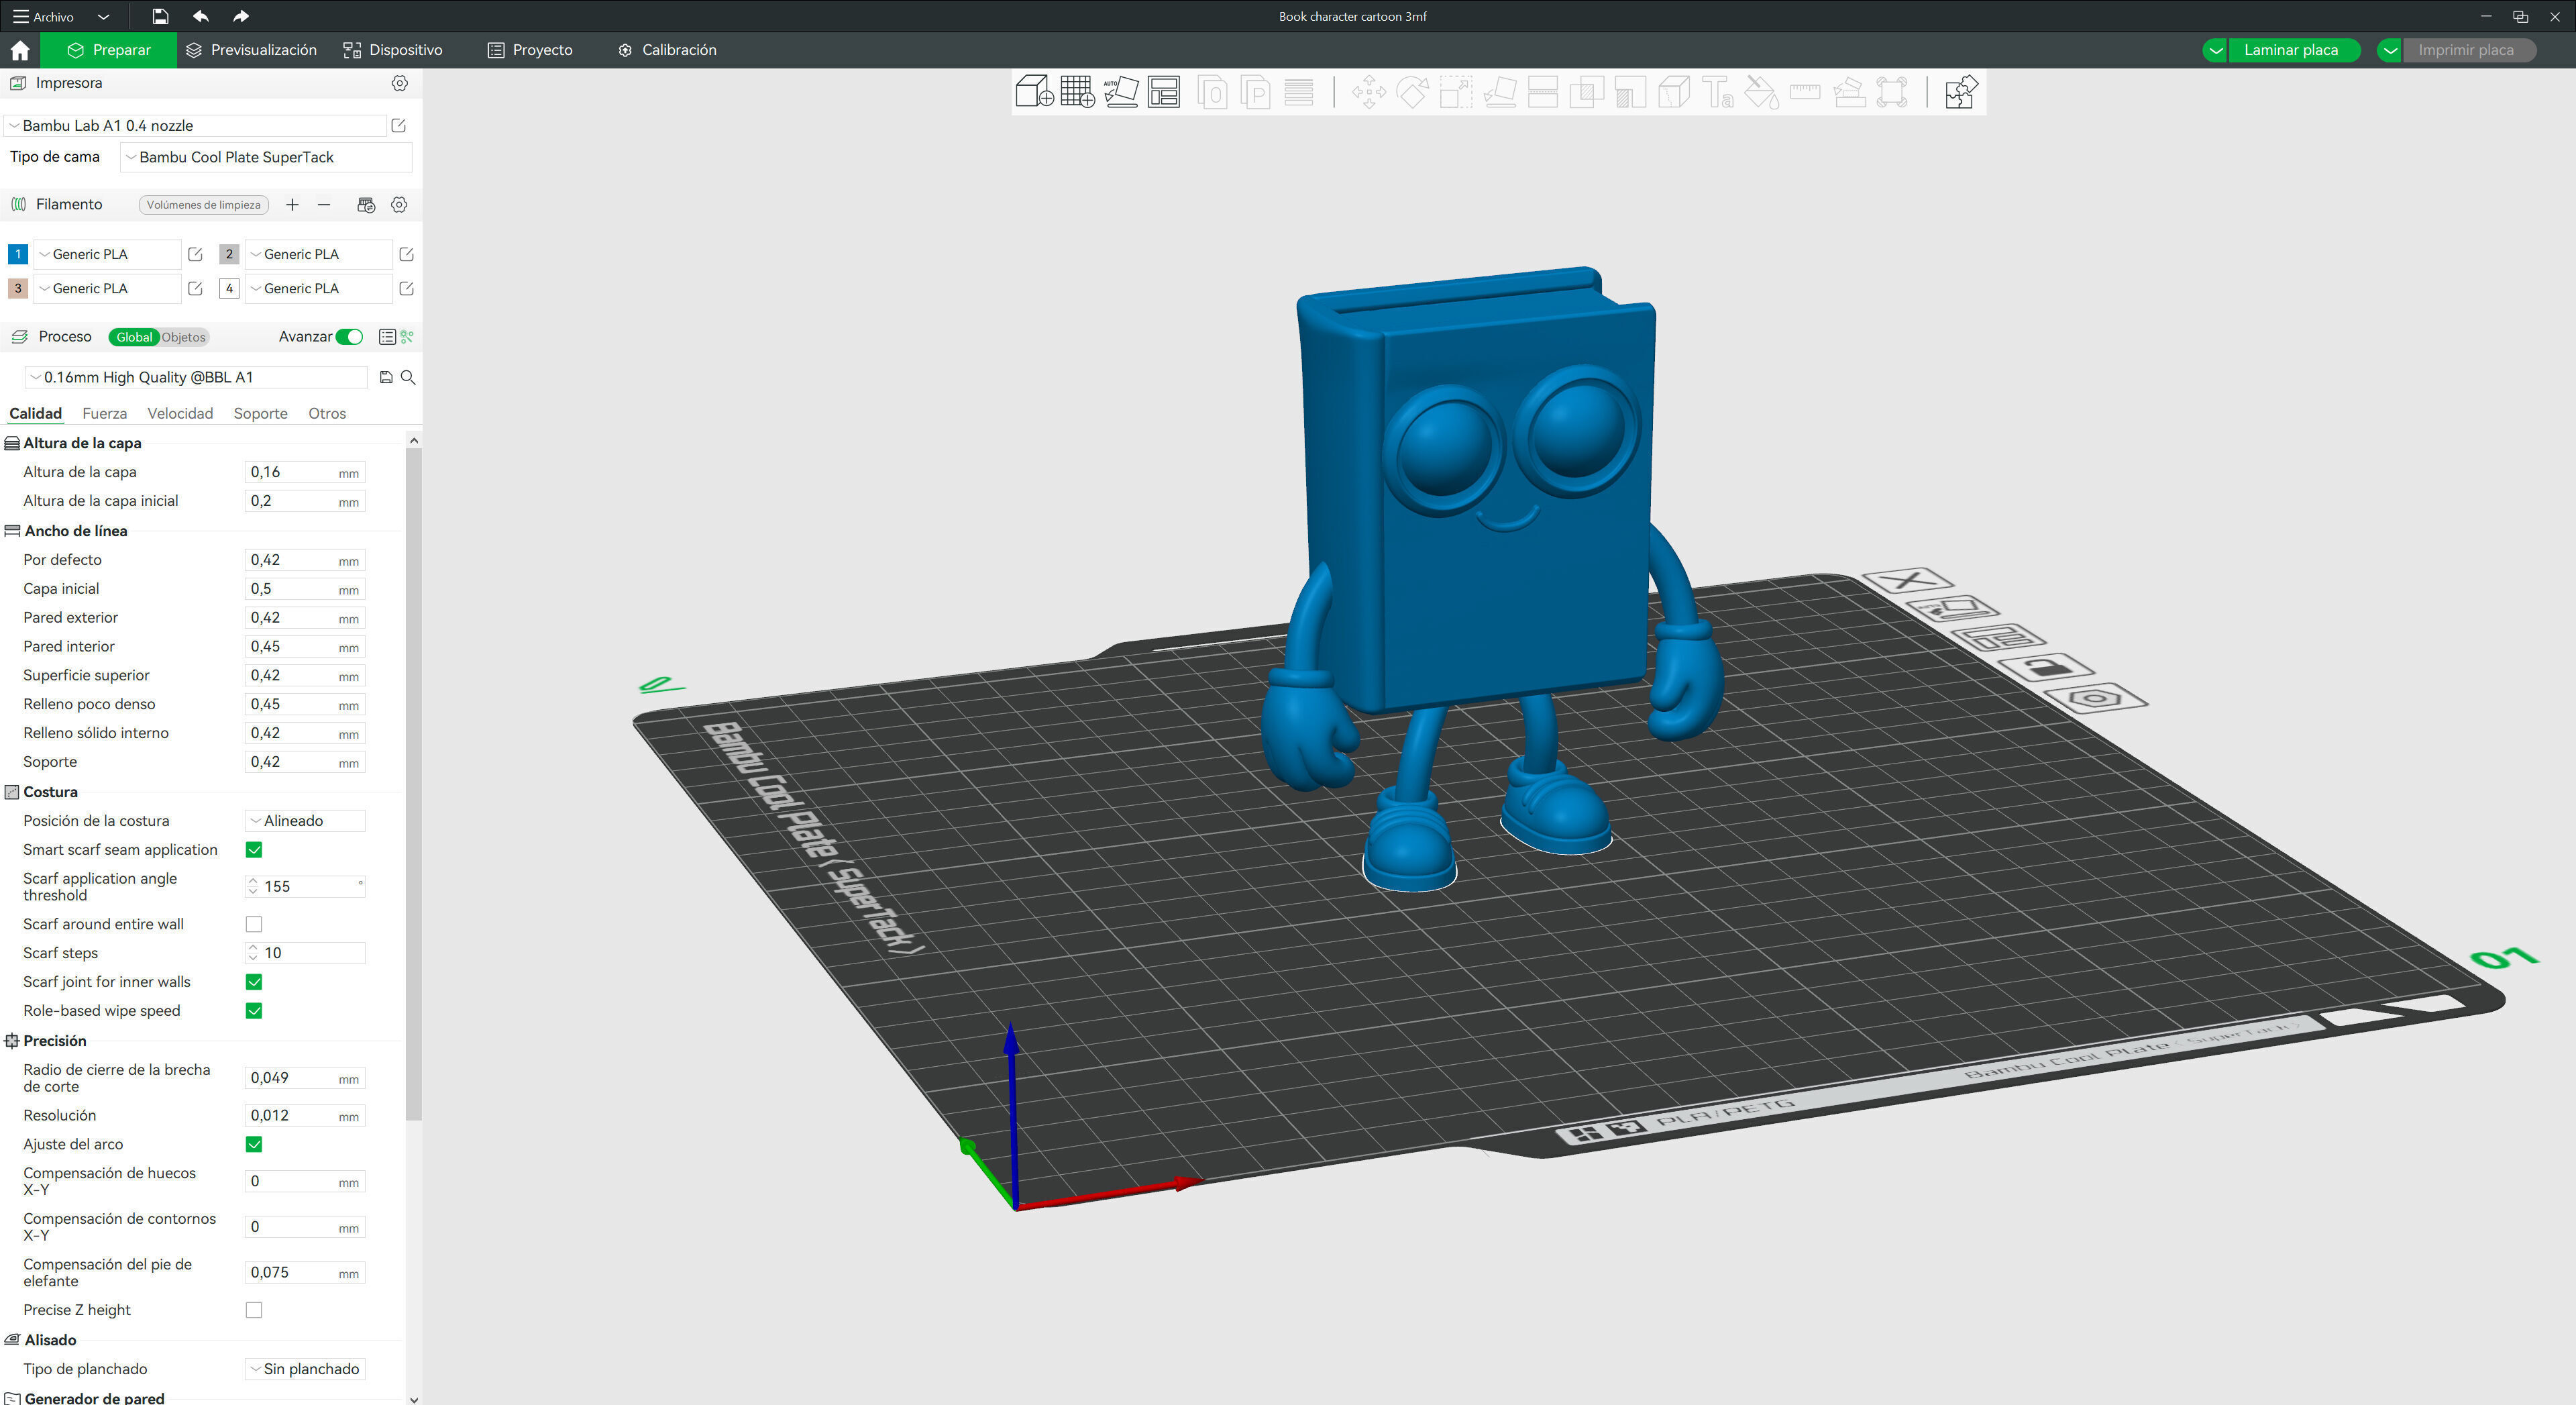This screenshot has width=2576, height=1405.
Task: Toggle Scarf joint for inner walls
Action: tap(254, 982)
